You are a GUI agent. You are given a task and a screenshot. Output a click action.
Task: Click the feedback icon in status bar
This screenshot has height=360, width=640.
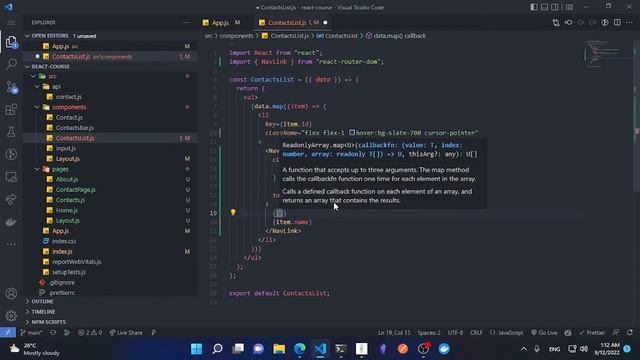616,333
